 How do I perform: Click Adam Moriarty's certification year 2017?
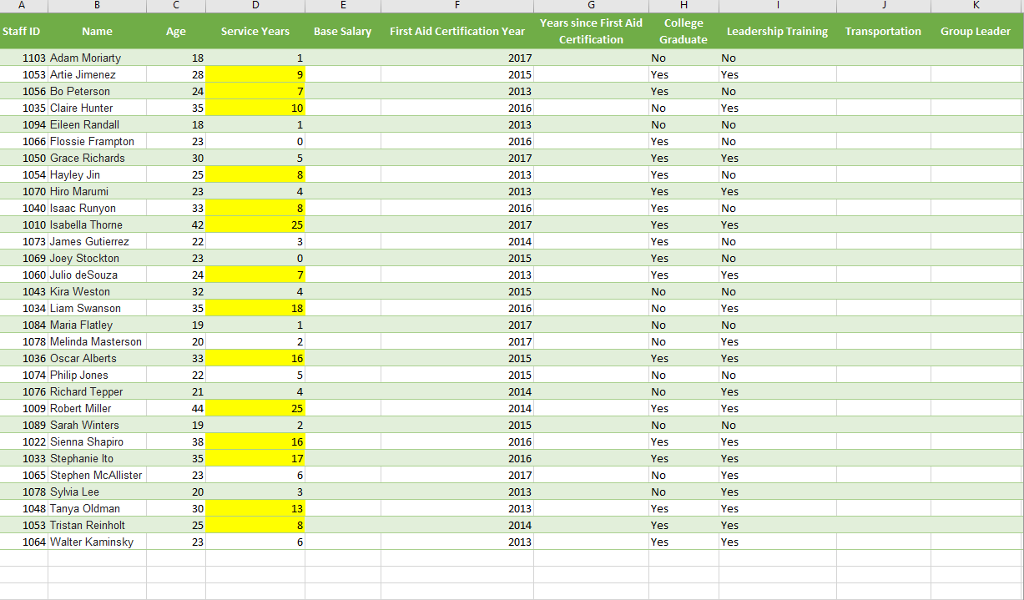[x=457, y=58]
